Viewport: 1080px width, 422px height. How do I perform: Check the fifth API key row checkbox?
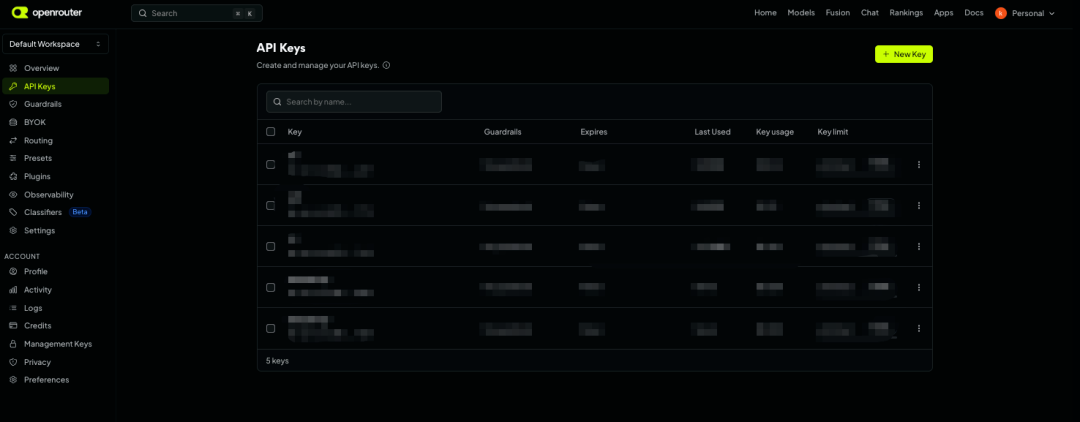pos(271,328)
